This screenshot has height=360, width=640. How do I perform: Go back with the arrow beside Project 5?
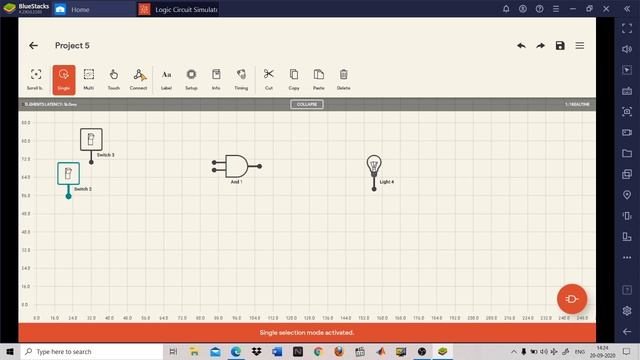pyautogui.click(x=33, y=46)
